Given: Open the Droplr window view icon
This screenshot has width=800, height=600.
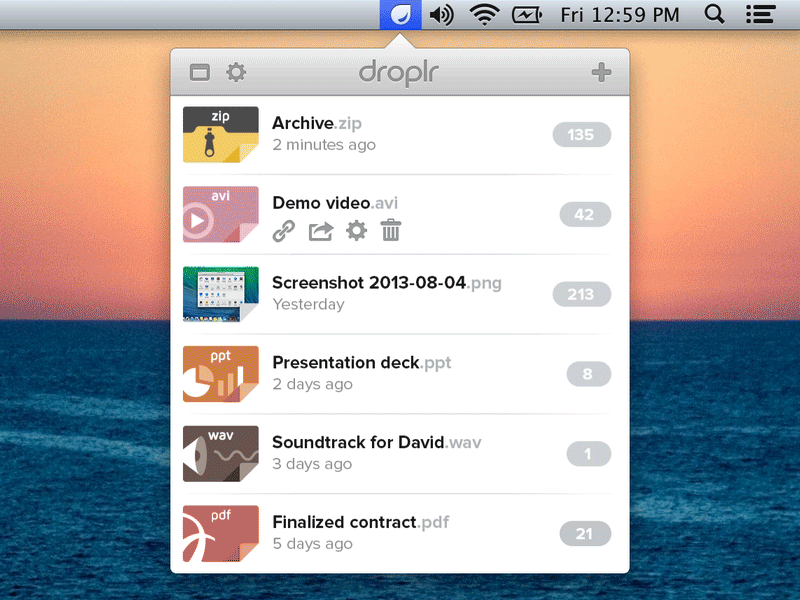Looking at the screenshot, I should point(199,72).
